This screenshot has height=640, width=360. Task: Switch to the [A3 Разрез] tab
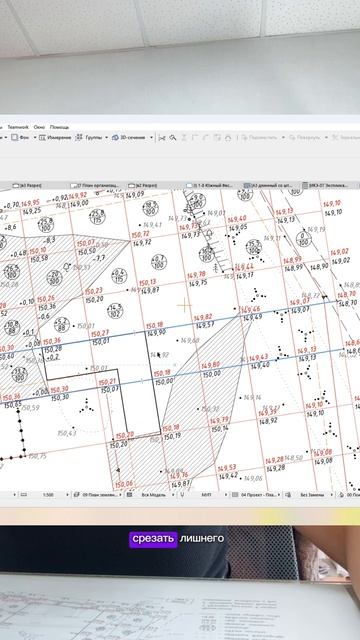27,186
